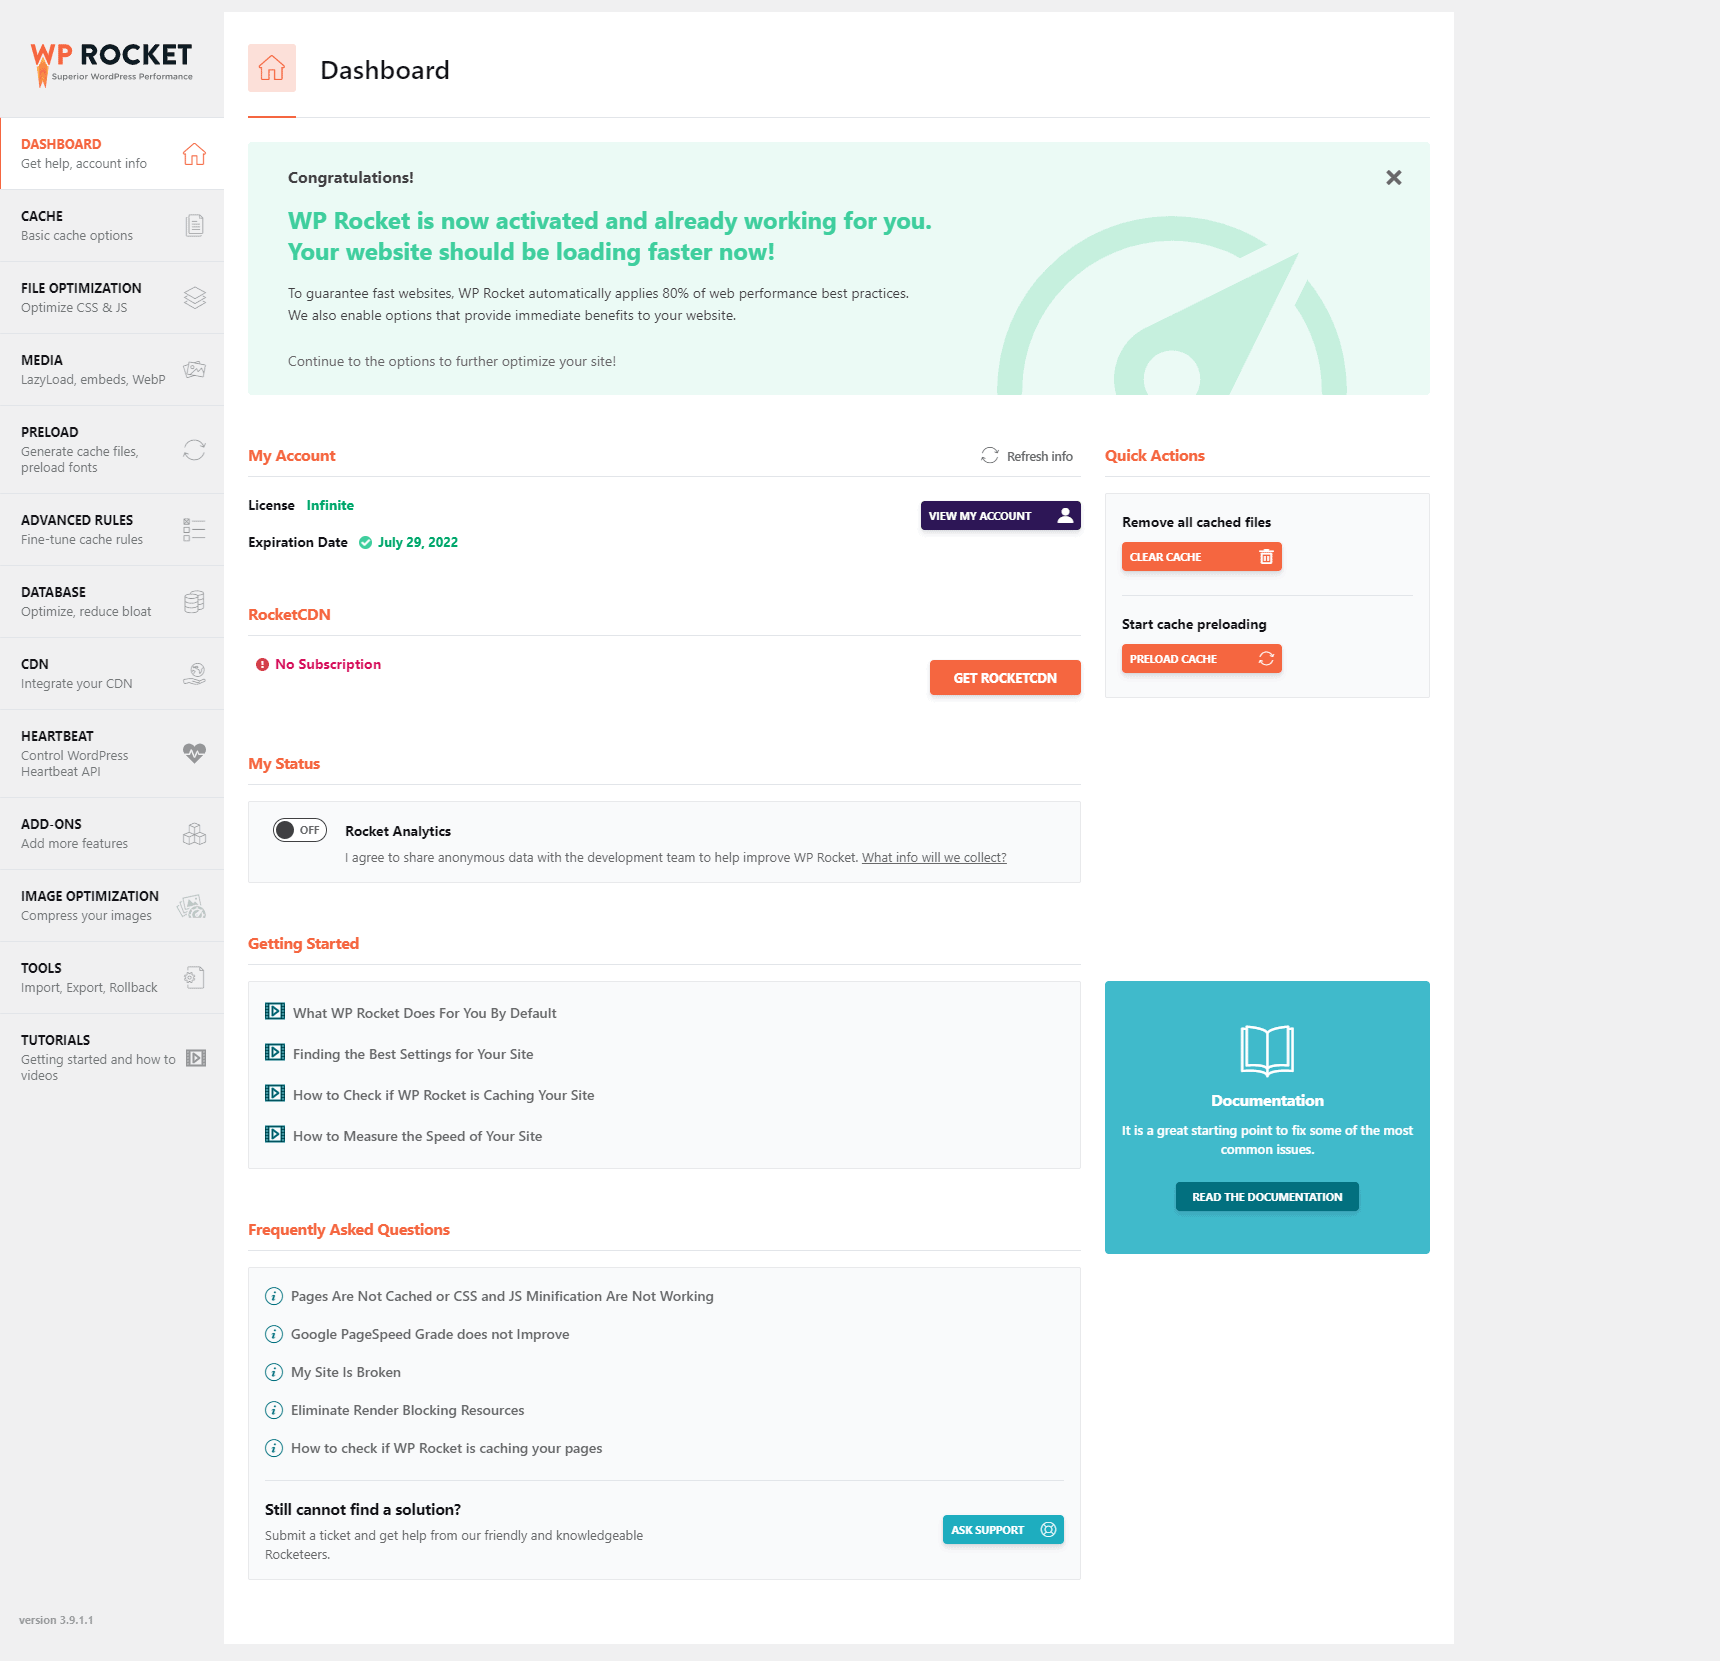Open the Tutorials tab
This screenshot has width=1720, height=1661.
[x=112, y=1058]
